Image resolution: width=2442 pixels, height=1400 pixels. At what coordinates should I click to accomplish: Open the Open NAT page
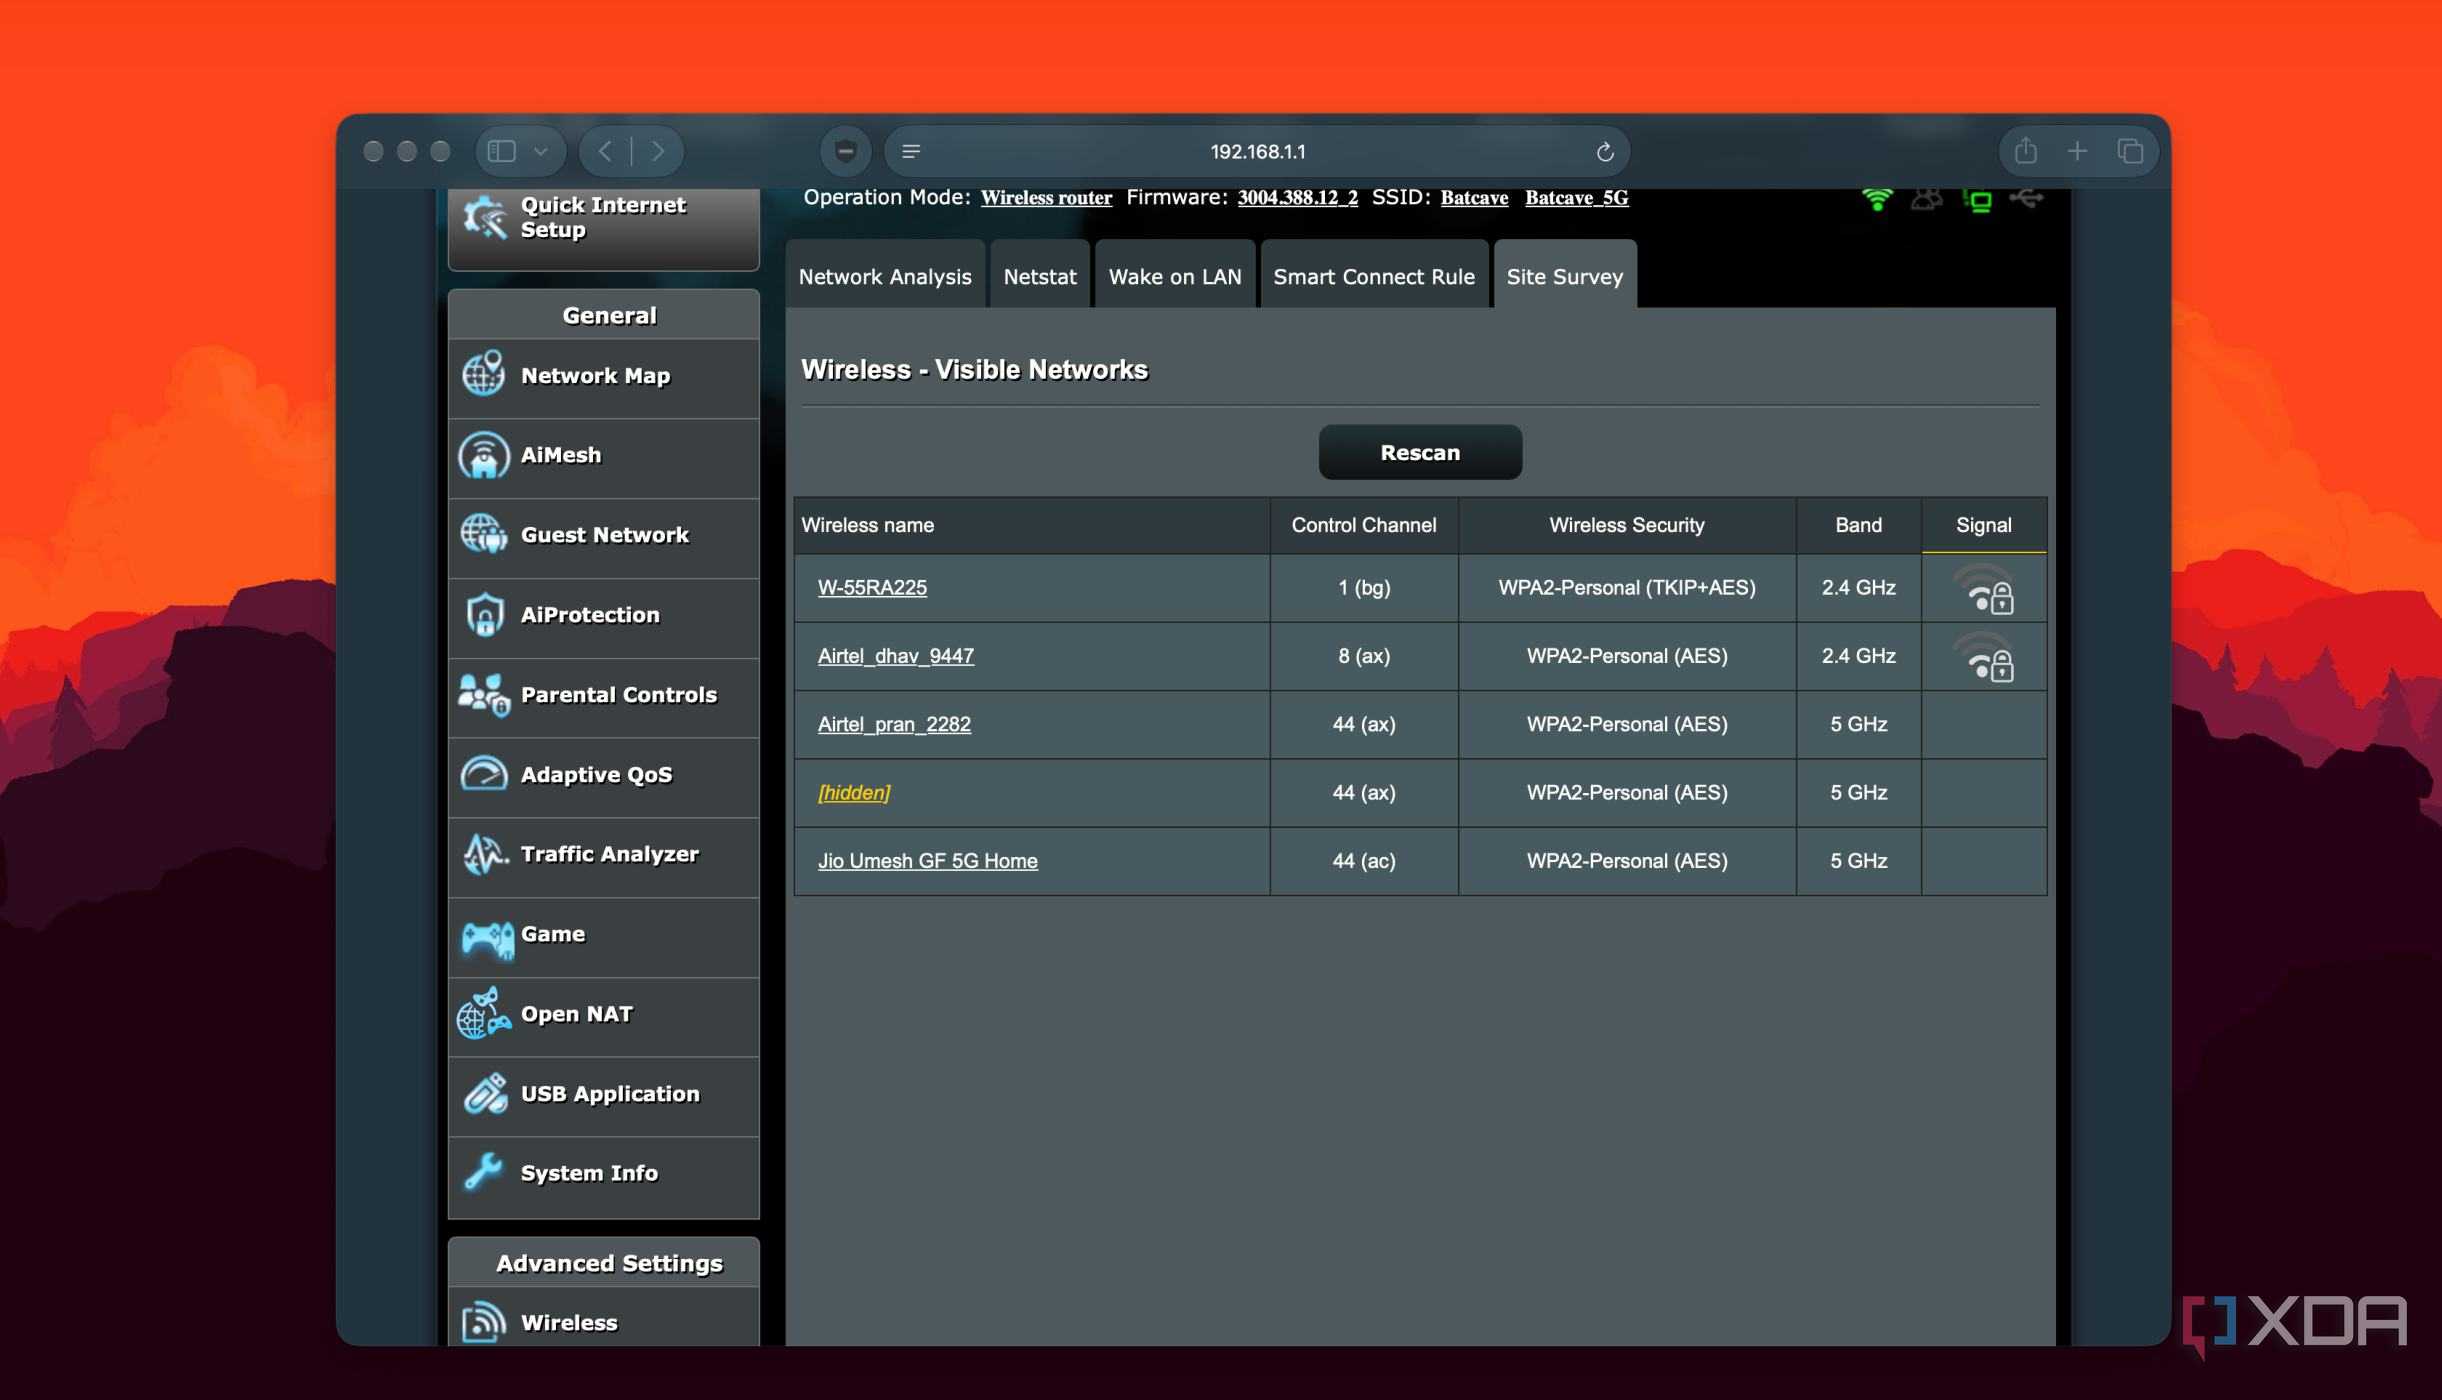point(603,1015)
